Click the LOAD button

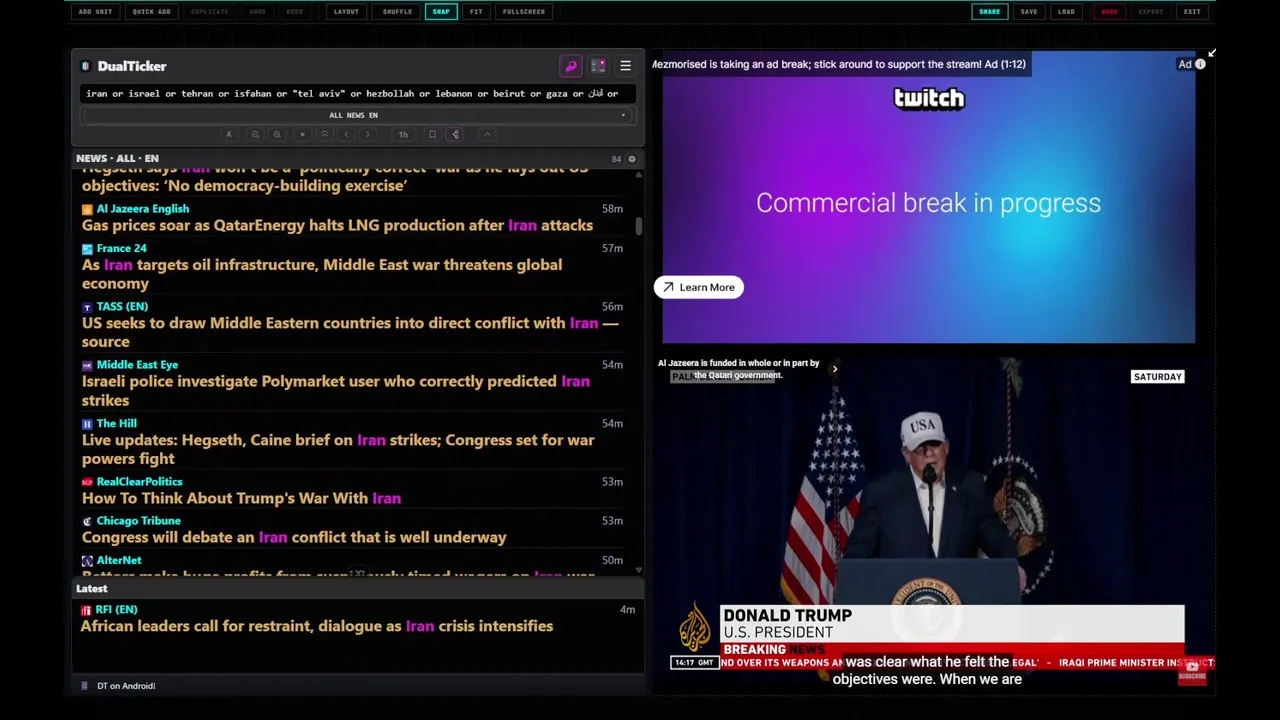click(x=1066, y=12)
